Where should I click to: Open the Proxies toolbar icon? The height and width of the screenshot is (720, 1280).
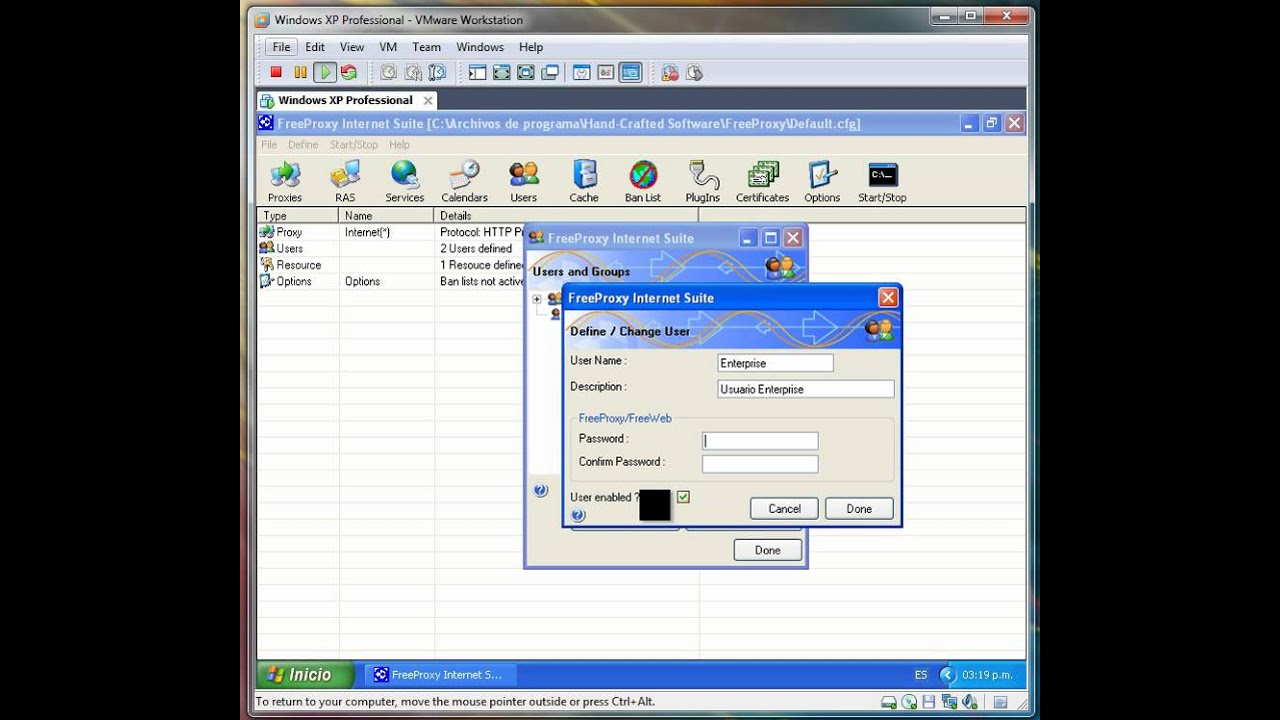pyautogui.click(x=285, y=182)
